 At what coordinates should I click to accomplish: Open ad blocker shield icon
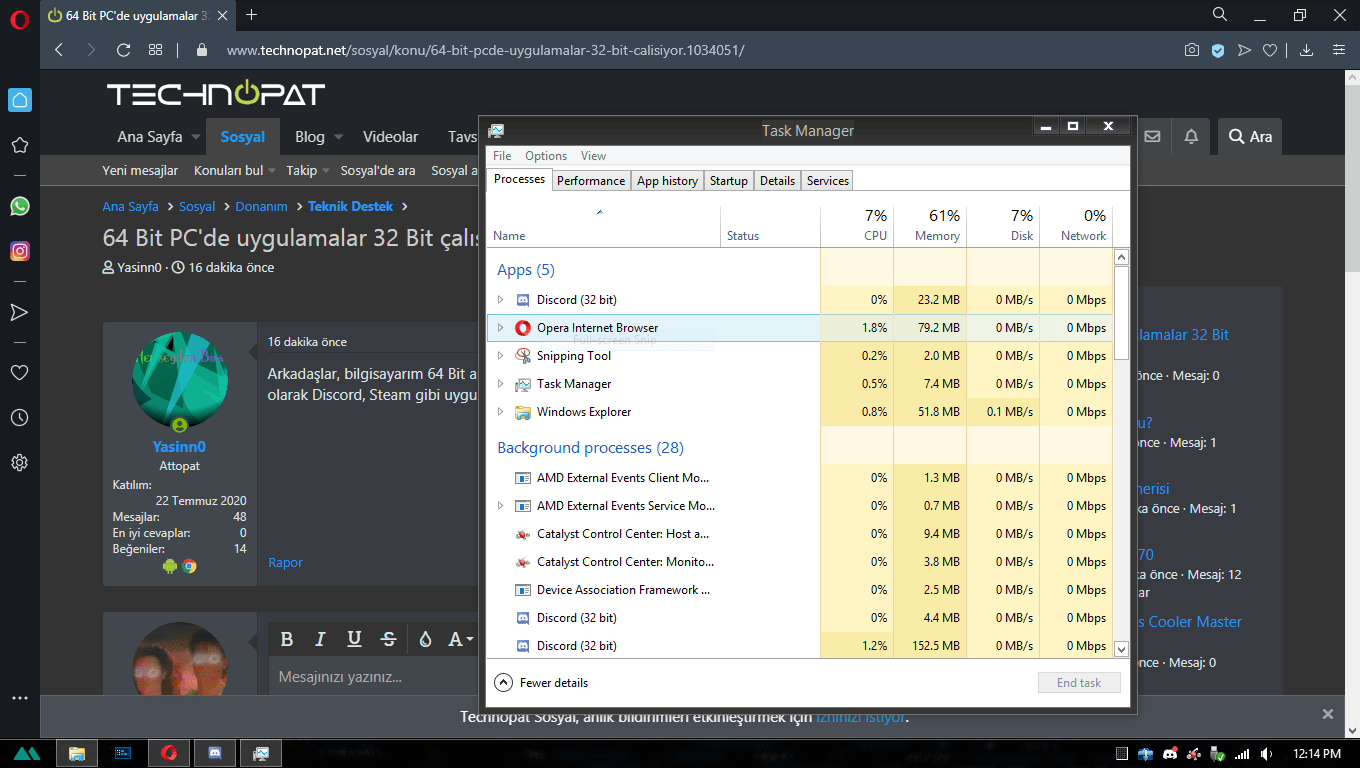(1218, 49)
